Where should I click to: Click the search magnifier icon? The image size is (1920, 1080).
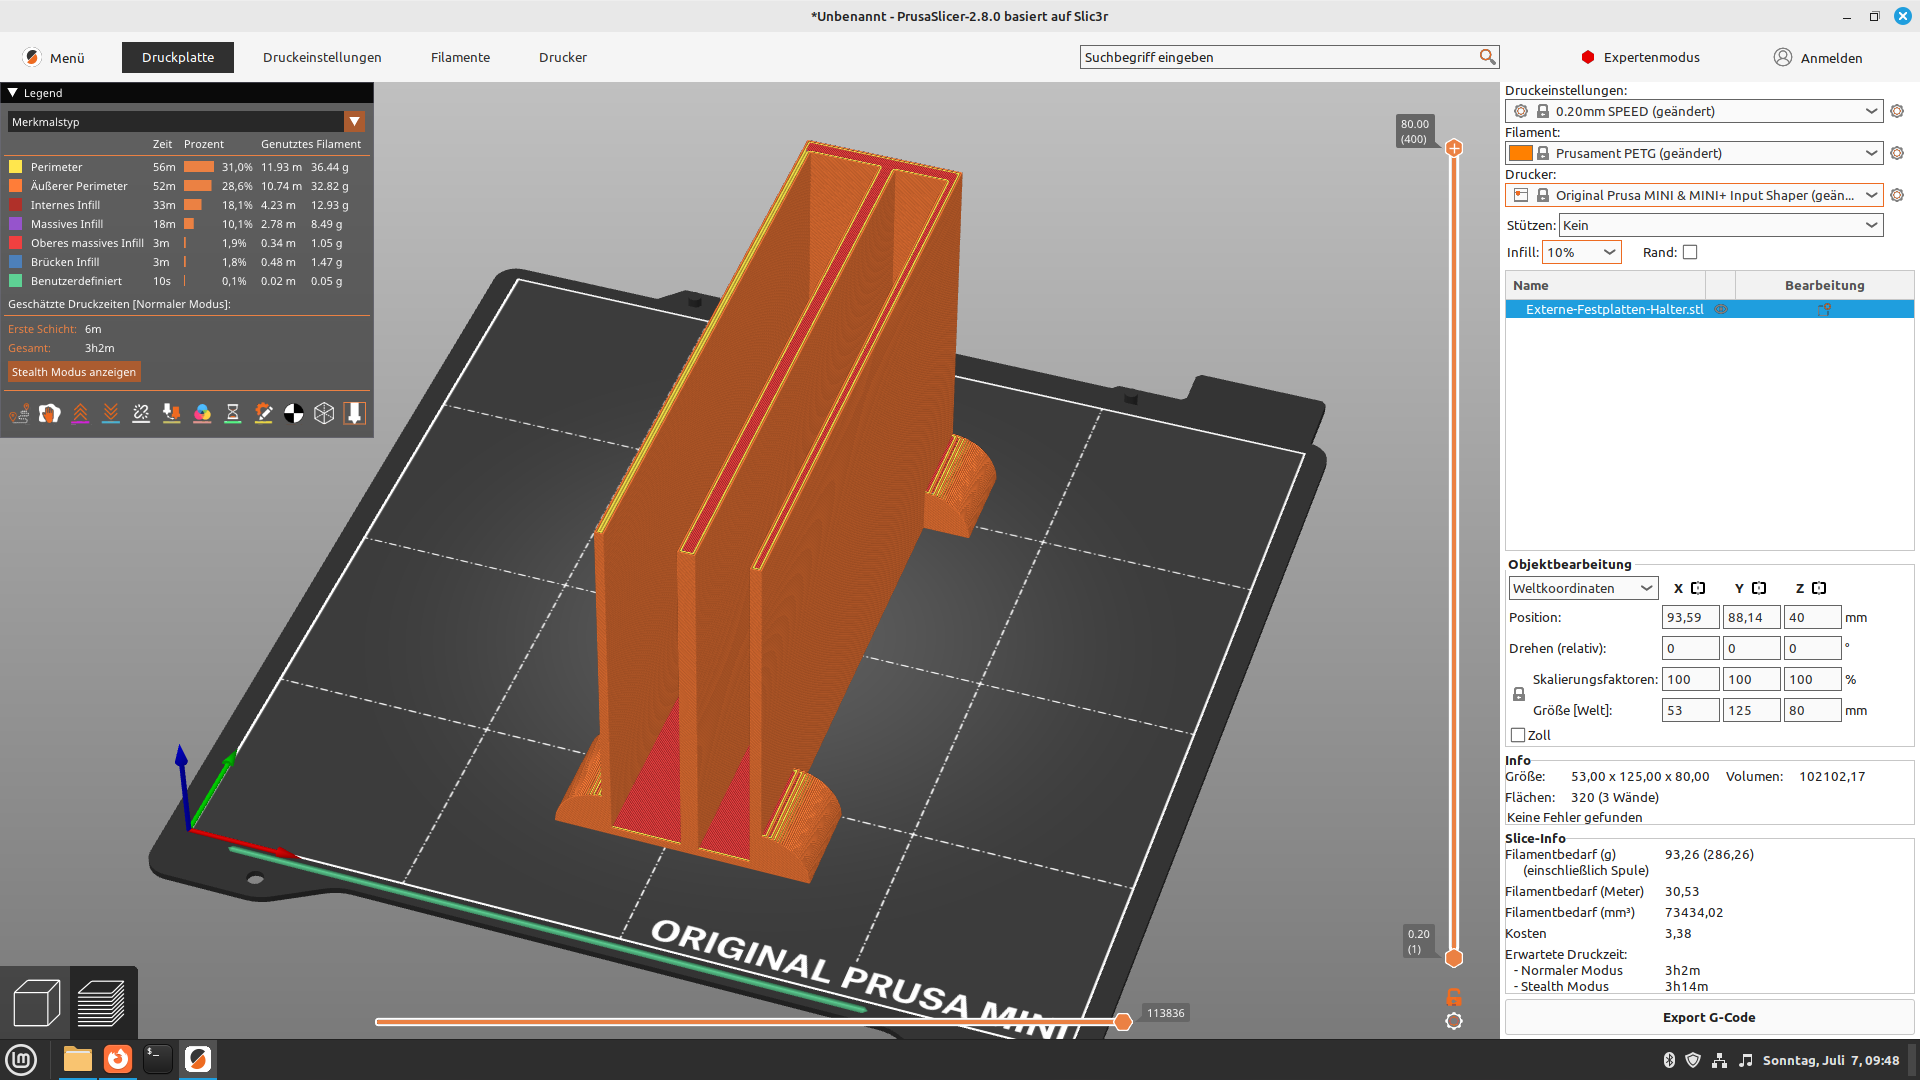pyautogui.click(x=1487, y=57)
